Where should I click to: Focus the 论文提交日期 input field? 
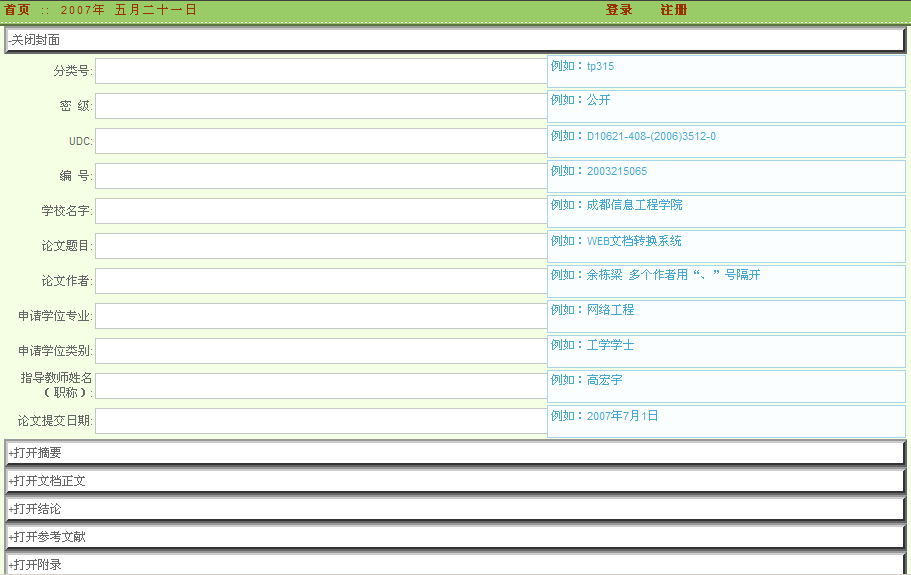(x=321, y=421)
